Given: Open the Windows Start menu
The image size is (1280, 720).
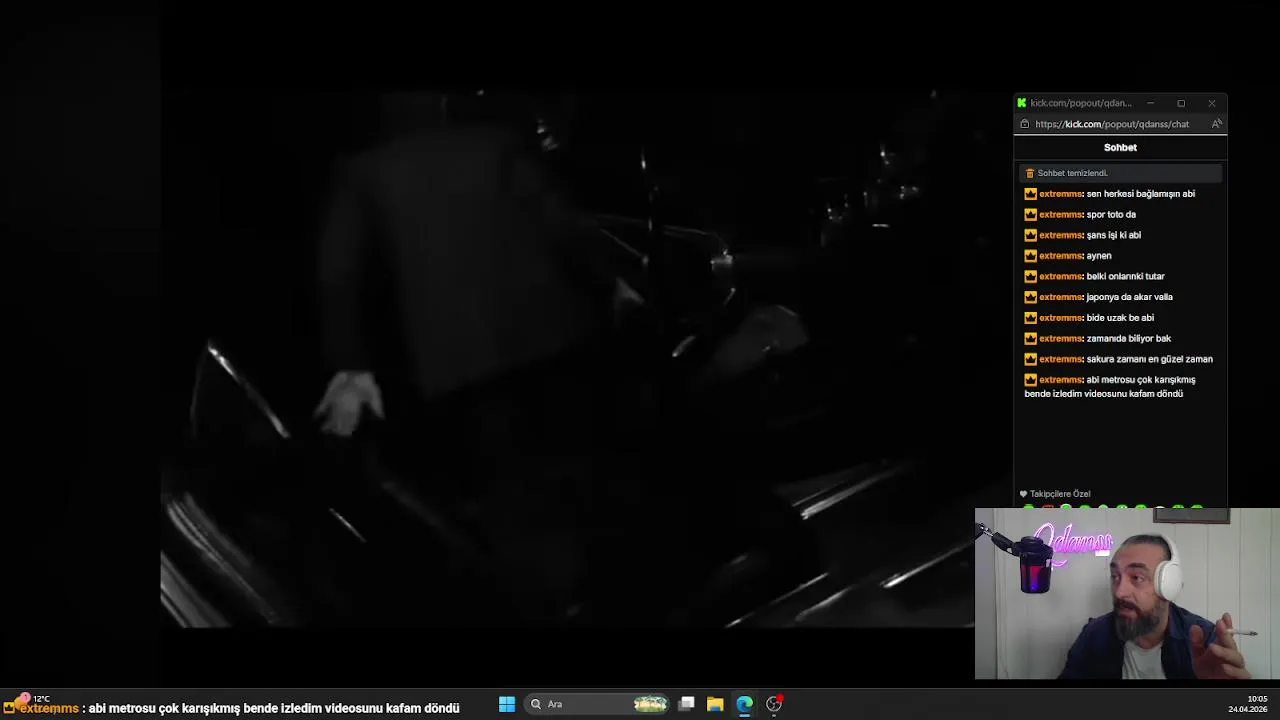Looking at the screenshot, I should pos(507,704).
